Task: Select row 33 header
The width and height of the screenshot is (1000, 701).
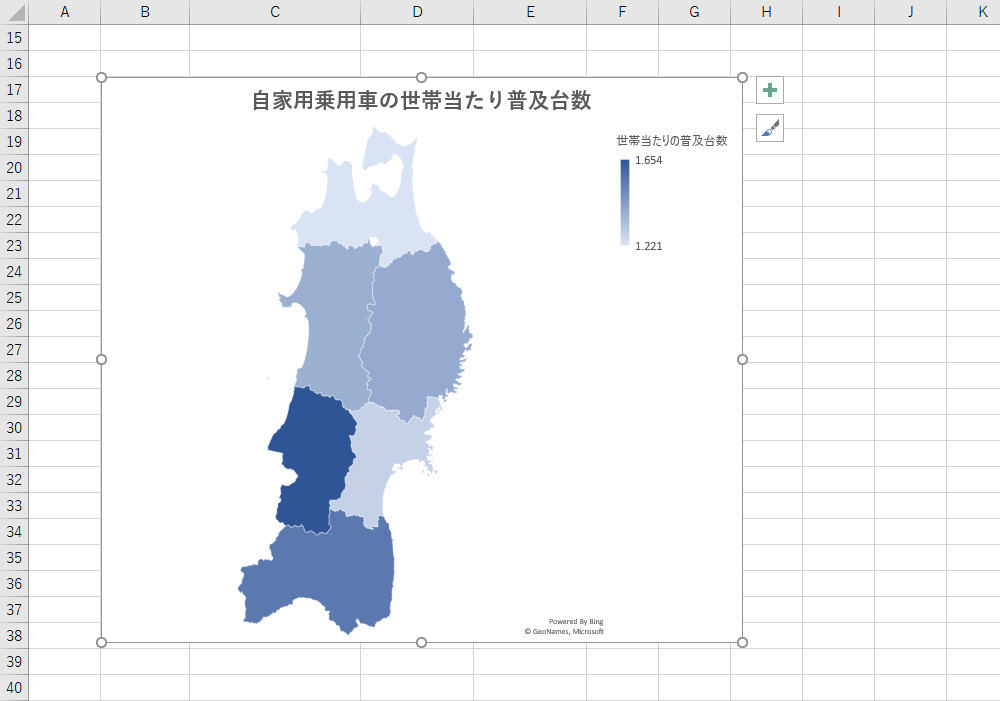Action: [x=14, y=506]
